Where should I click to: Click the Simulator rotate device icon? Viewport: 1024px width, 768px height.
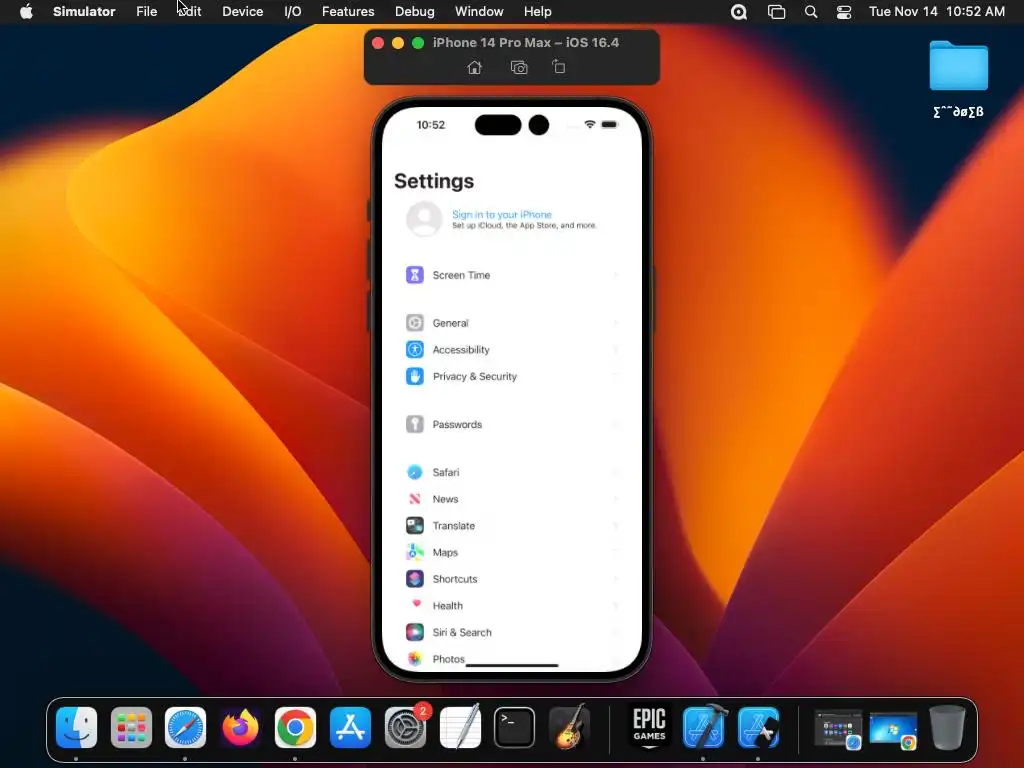(558, 67)
